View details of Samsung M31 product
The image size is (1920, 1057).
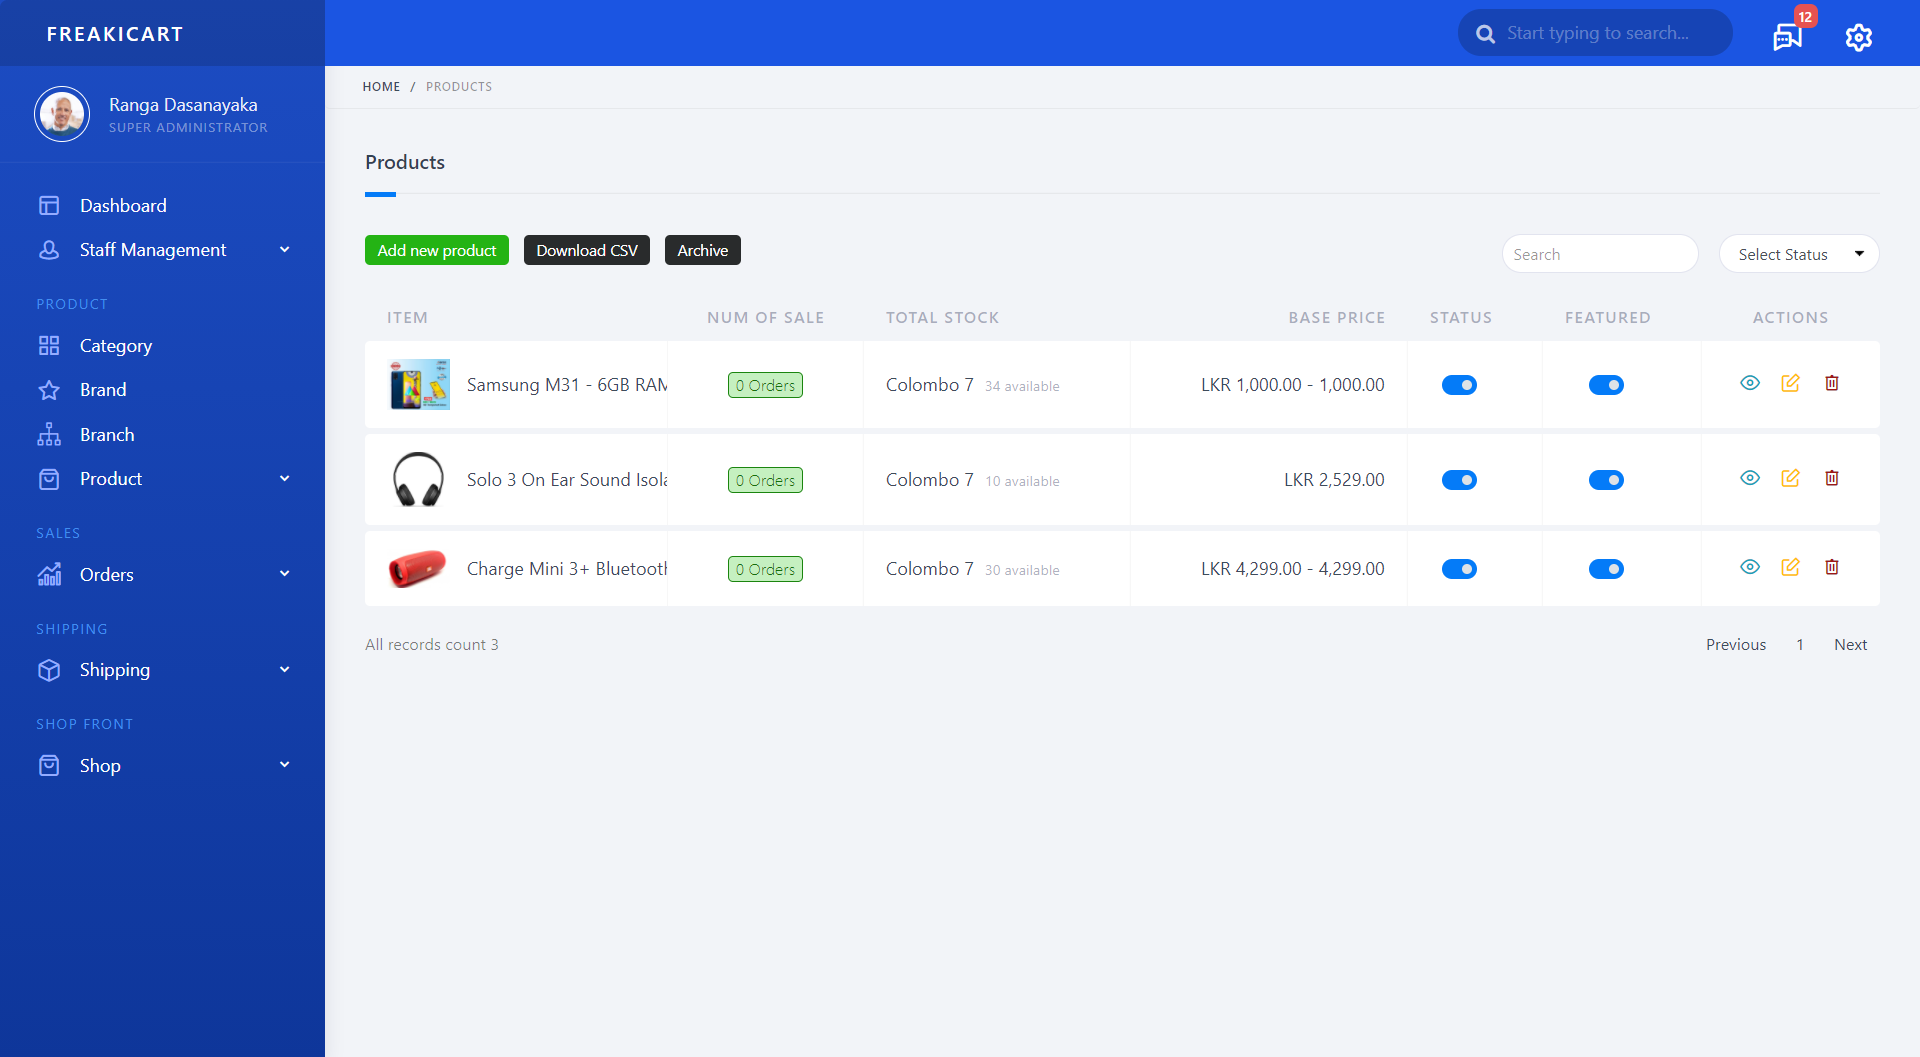click(x=1750, y=383)
